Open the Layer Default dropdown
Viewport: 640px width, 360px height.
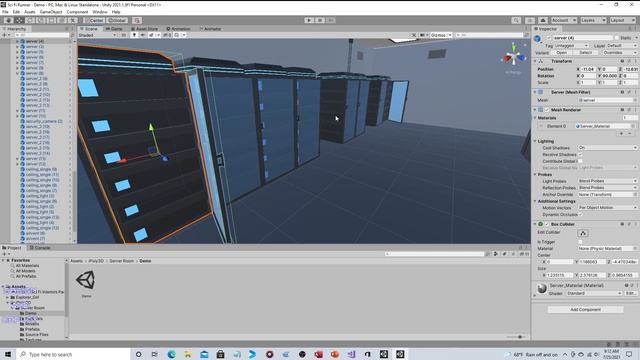(622, 46)
